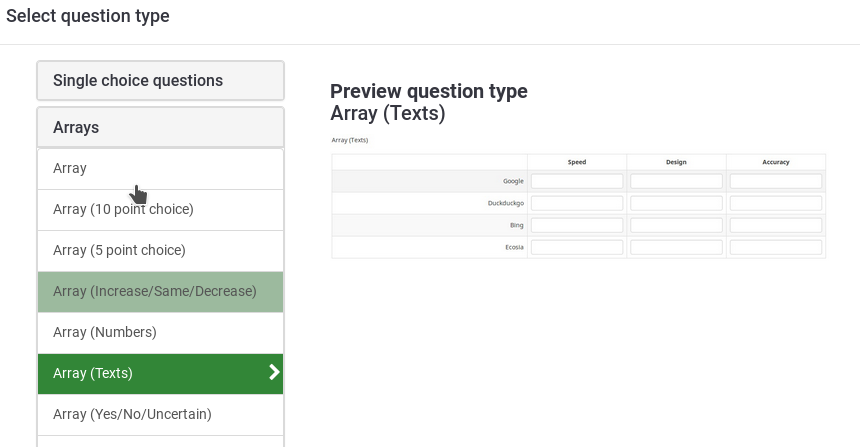860x447 pixels.
Task: Select Array (Yes/No/Uncertain) type
Action: click(160, 414)
